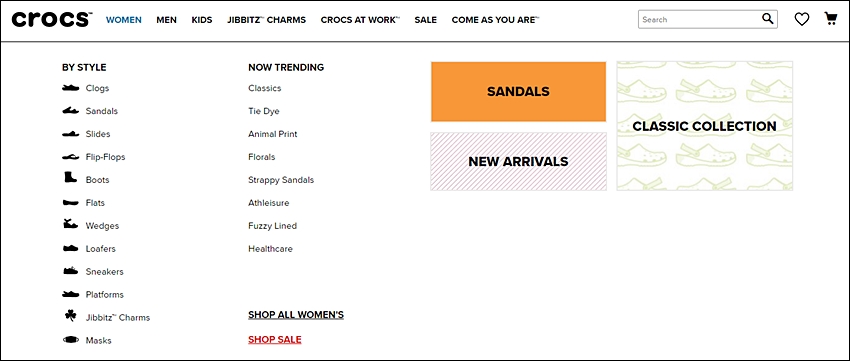
Task: Open the Classic Collection tile
Action: click(704, 126)
